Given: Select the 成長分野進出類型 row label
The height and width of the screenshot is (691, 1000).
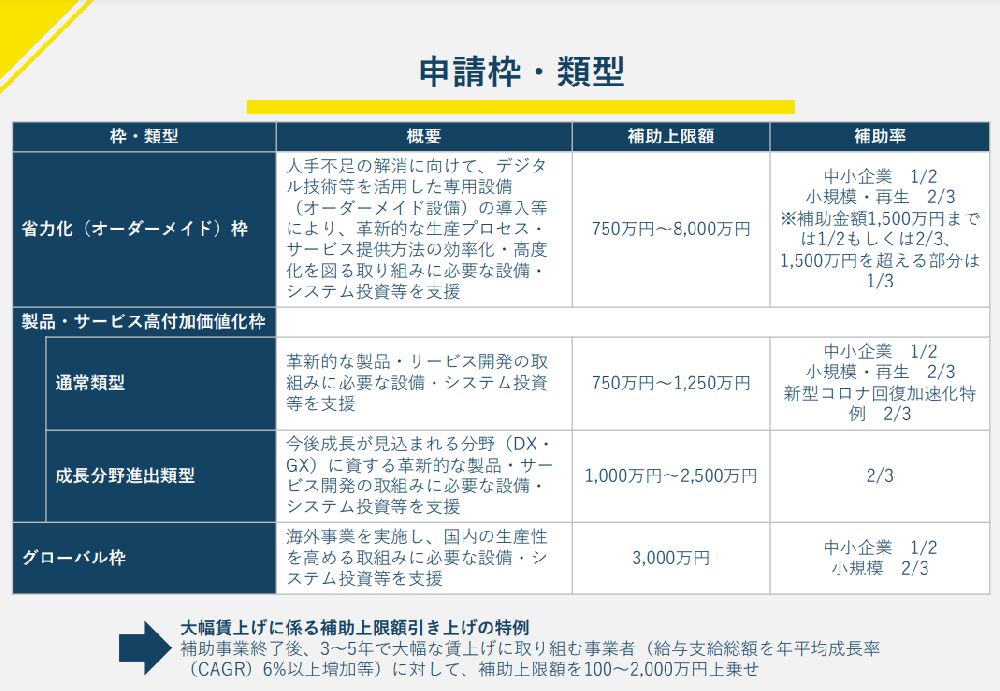Looking at the screenshot, I should [x=125, y=476].
